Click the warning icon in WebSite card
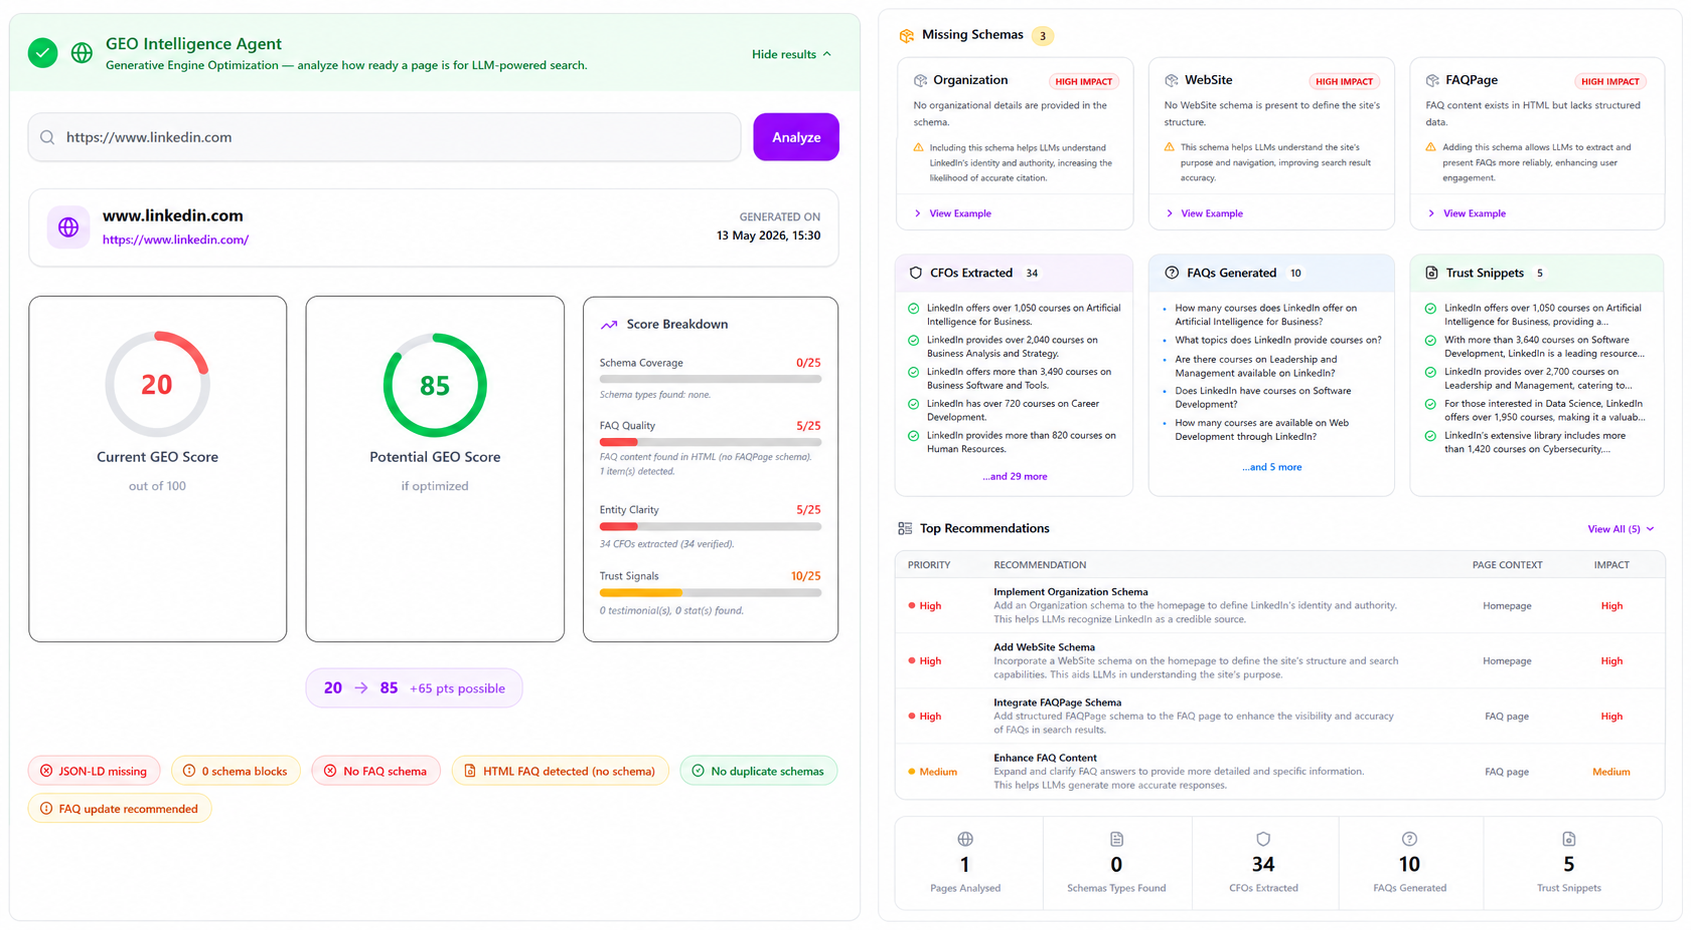 [1169, 147]
